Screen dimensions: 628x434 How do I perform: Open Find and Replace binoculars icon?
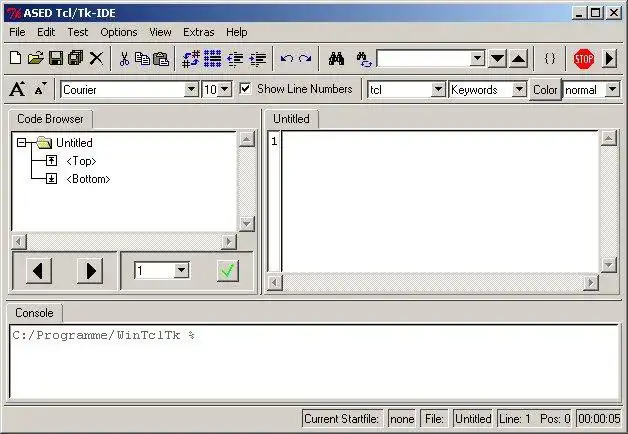pyautogui.click(x=364, y=59)
